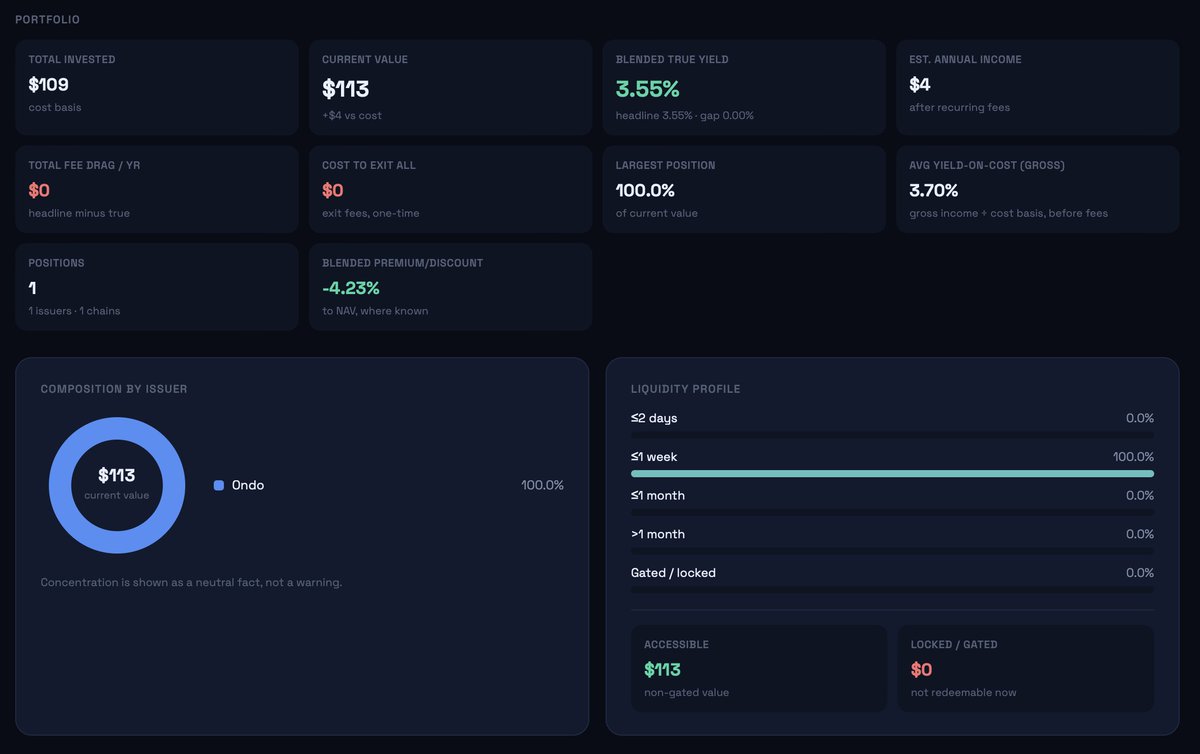Click the Positions count value 1
This screenshot has width=1200, height=754.
pos(33,288)
